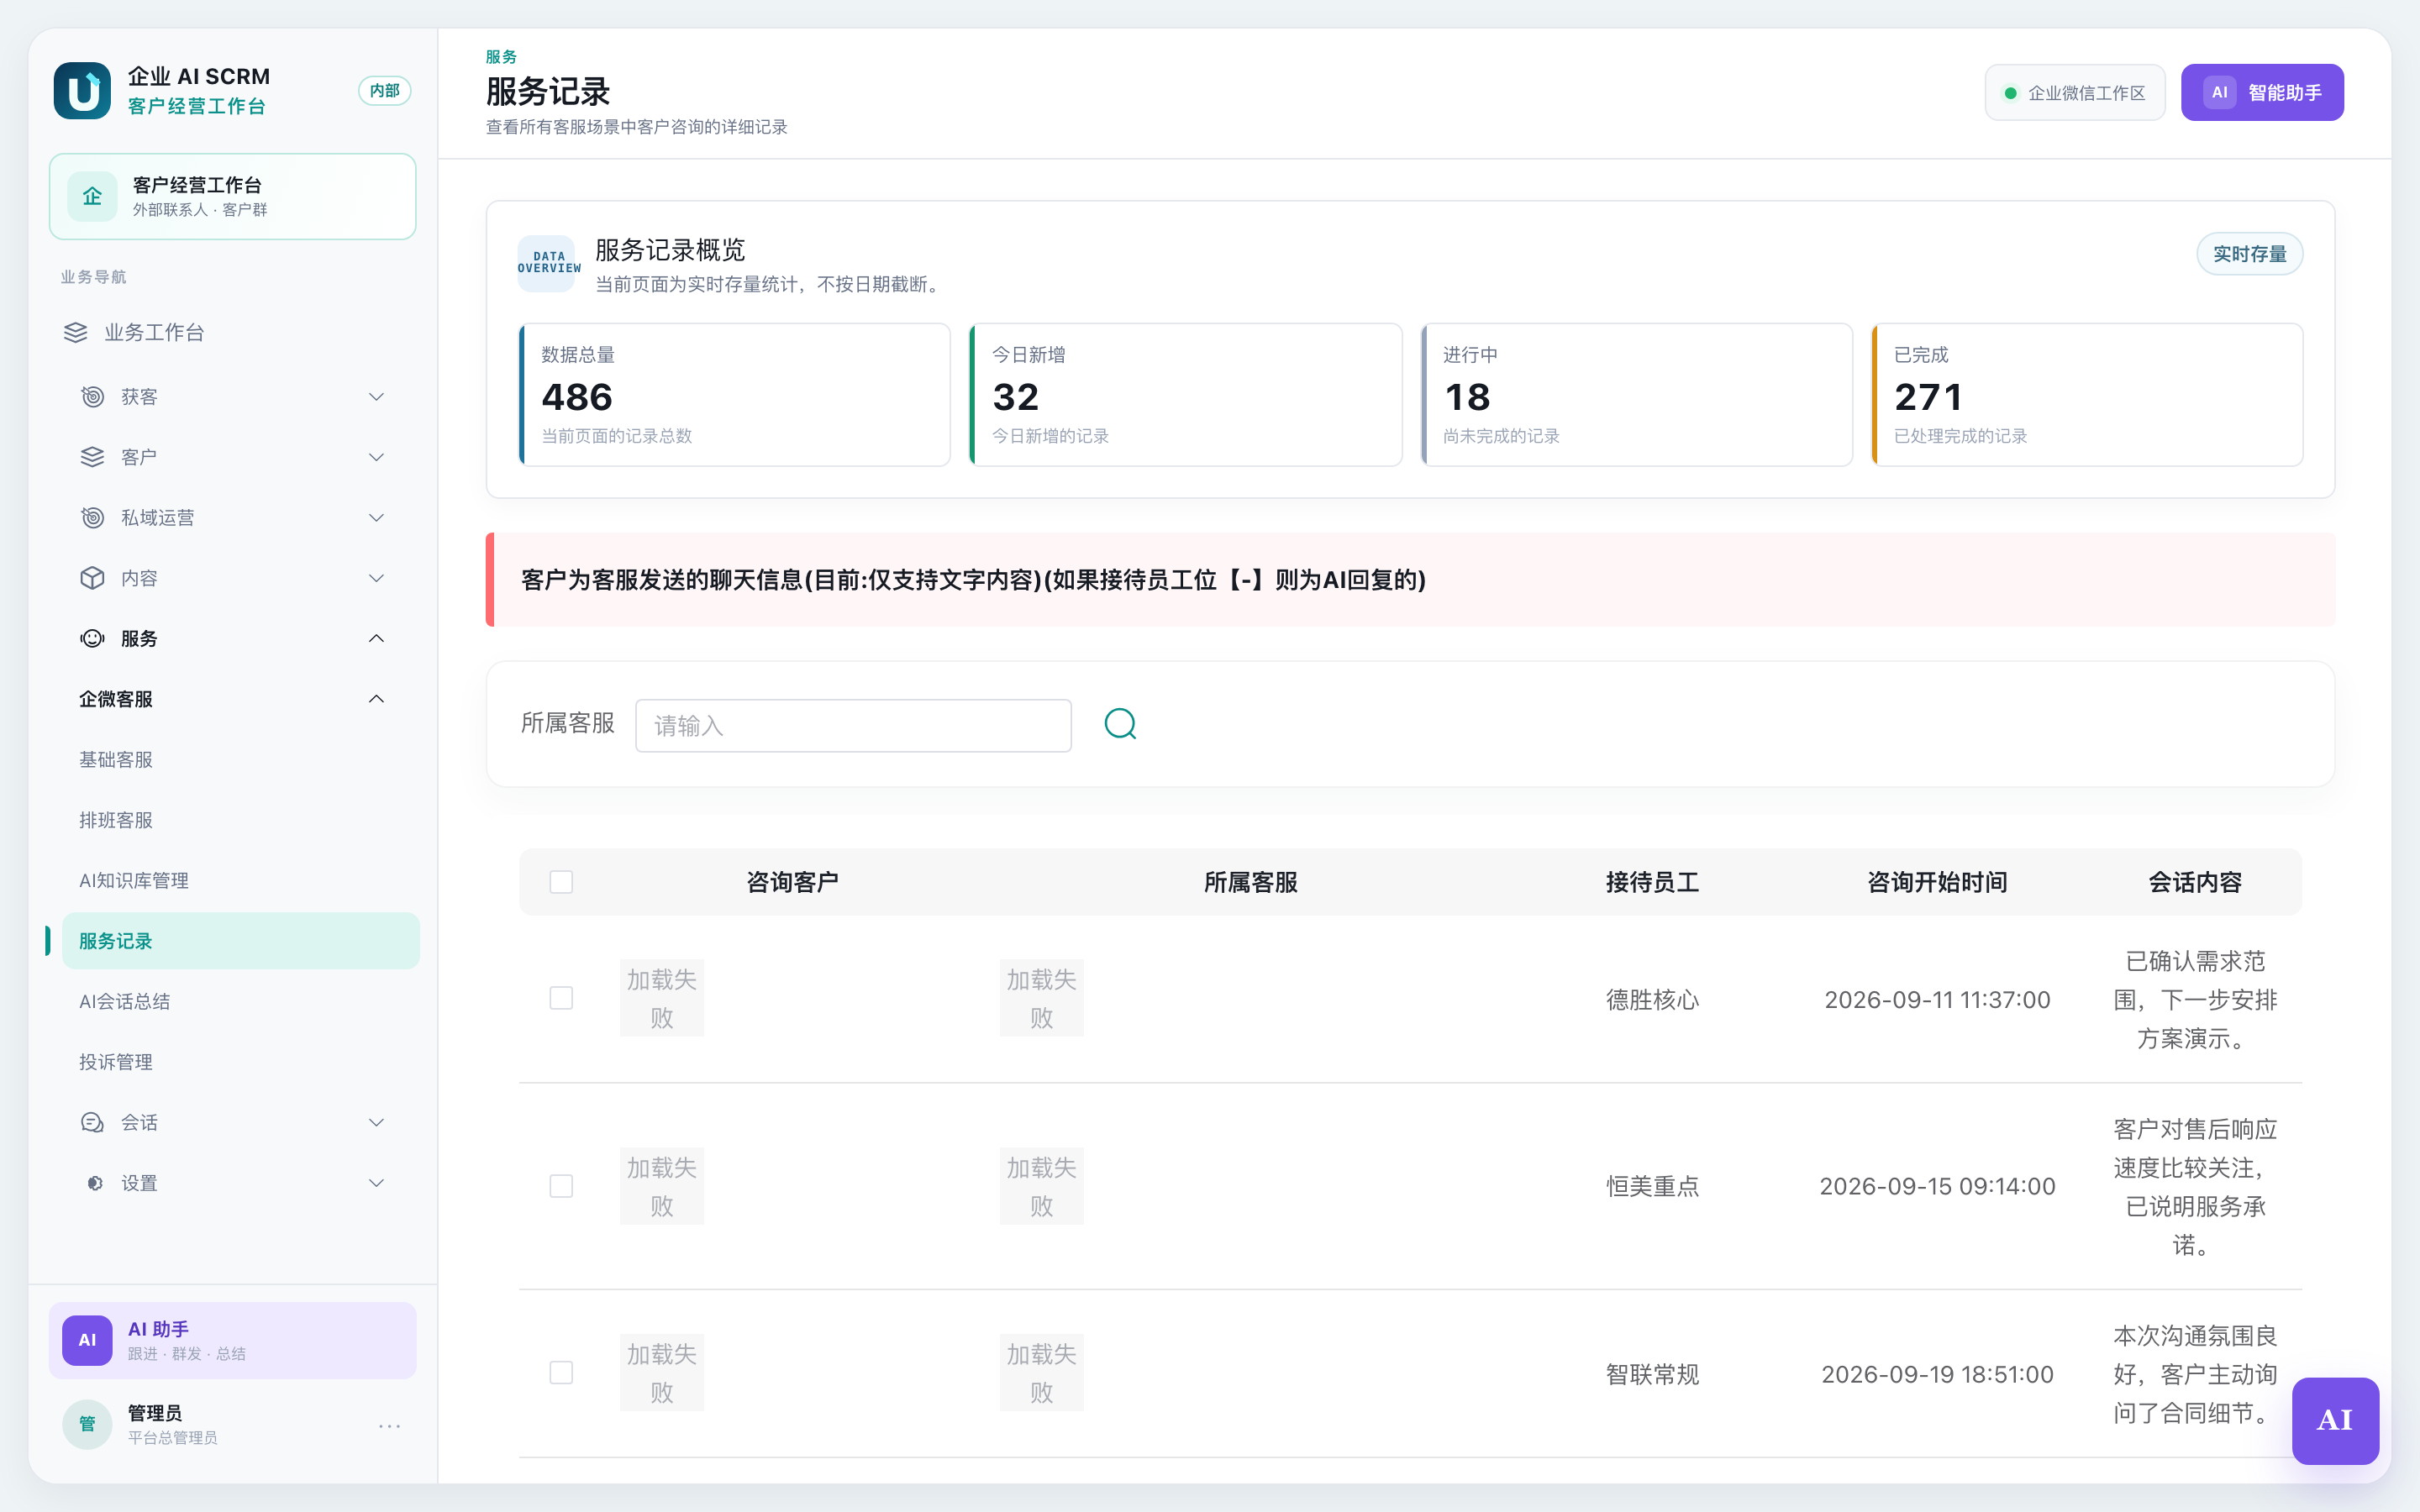Focus the 所属客服 input field
The height and width of the screenshot is (1512, 2420).
click(x=853, y=725)
